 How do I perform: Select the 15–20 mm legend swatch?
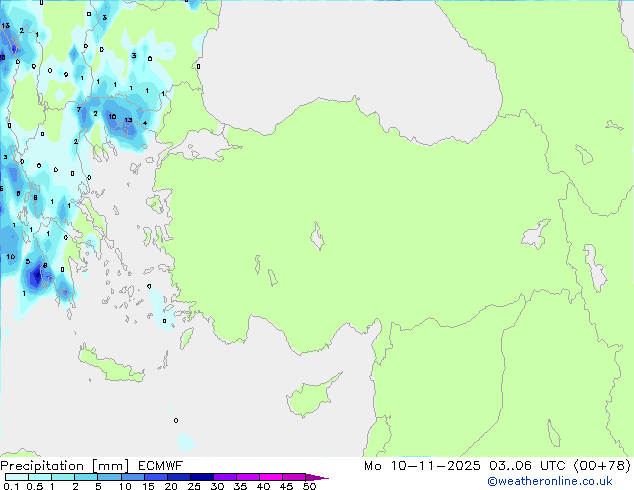click(x=155, y=477)
